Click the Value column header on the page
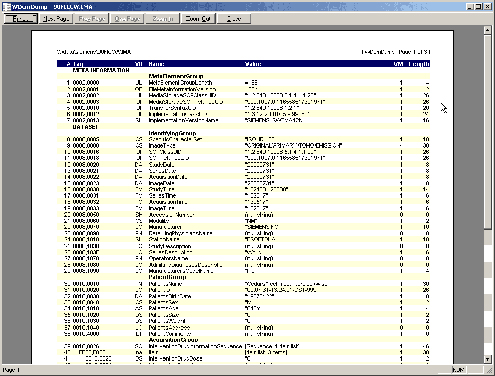The height and width of the screenshot is (376, 495). pos(253,64)
